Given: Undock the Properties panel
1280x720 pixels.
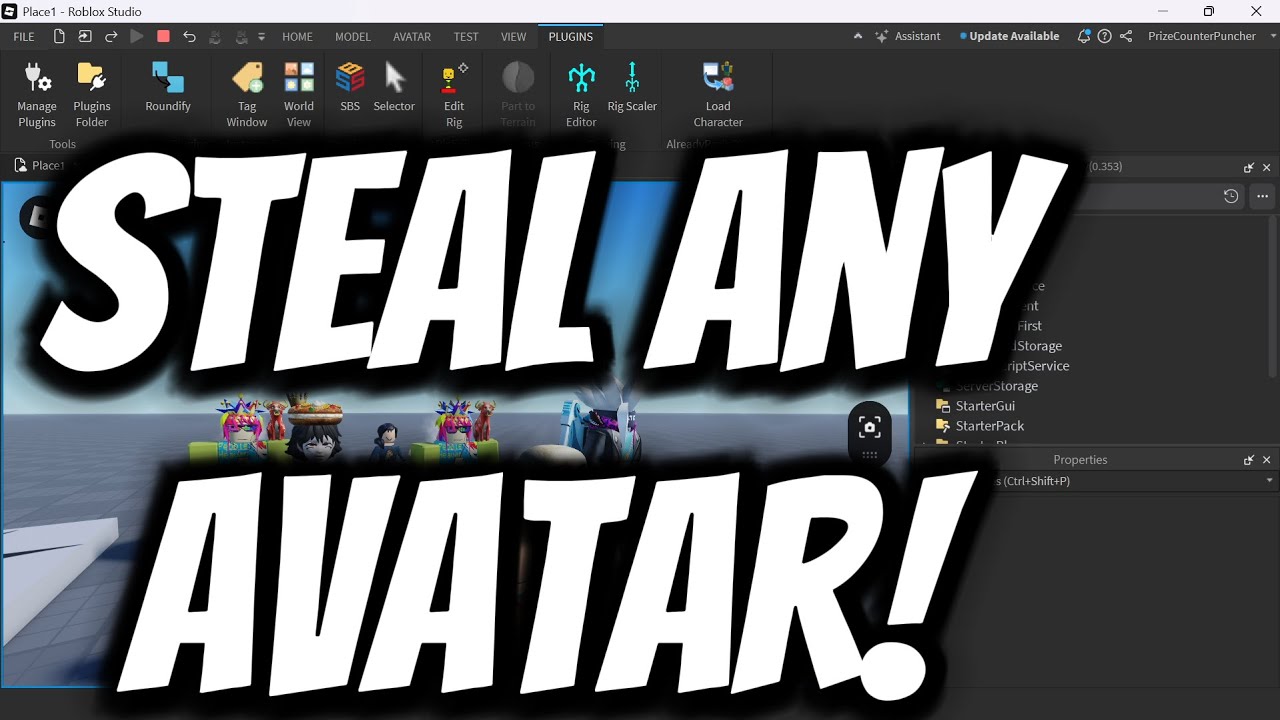Looking at the screenshot, I should click(x=1249, y=460).
